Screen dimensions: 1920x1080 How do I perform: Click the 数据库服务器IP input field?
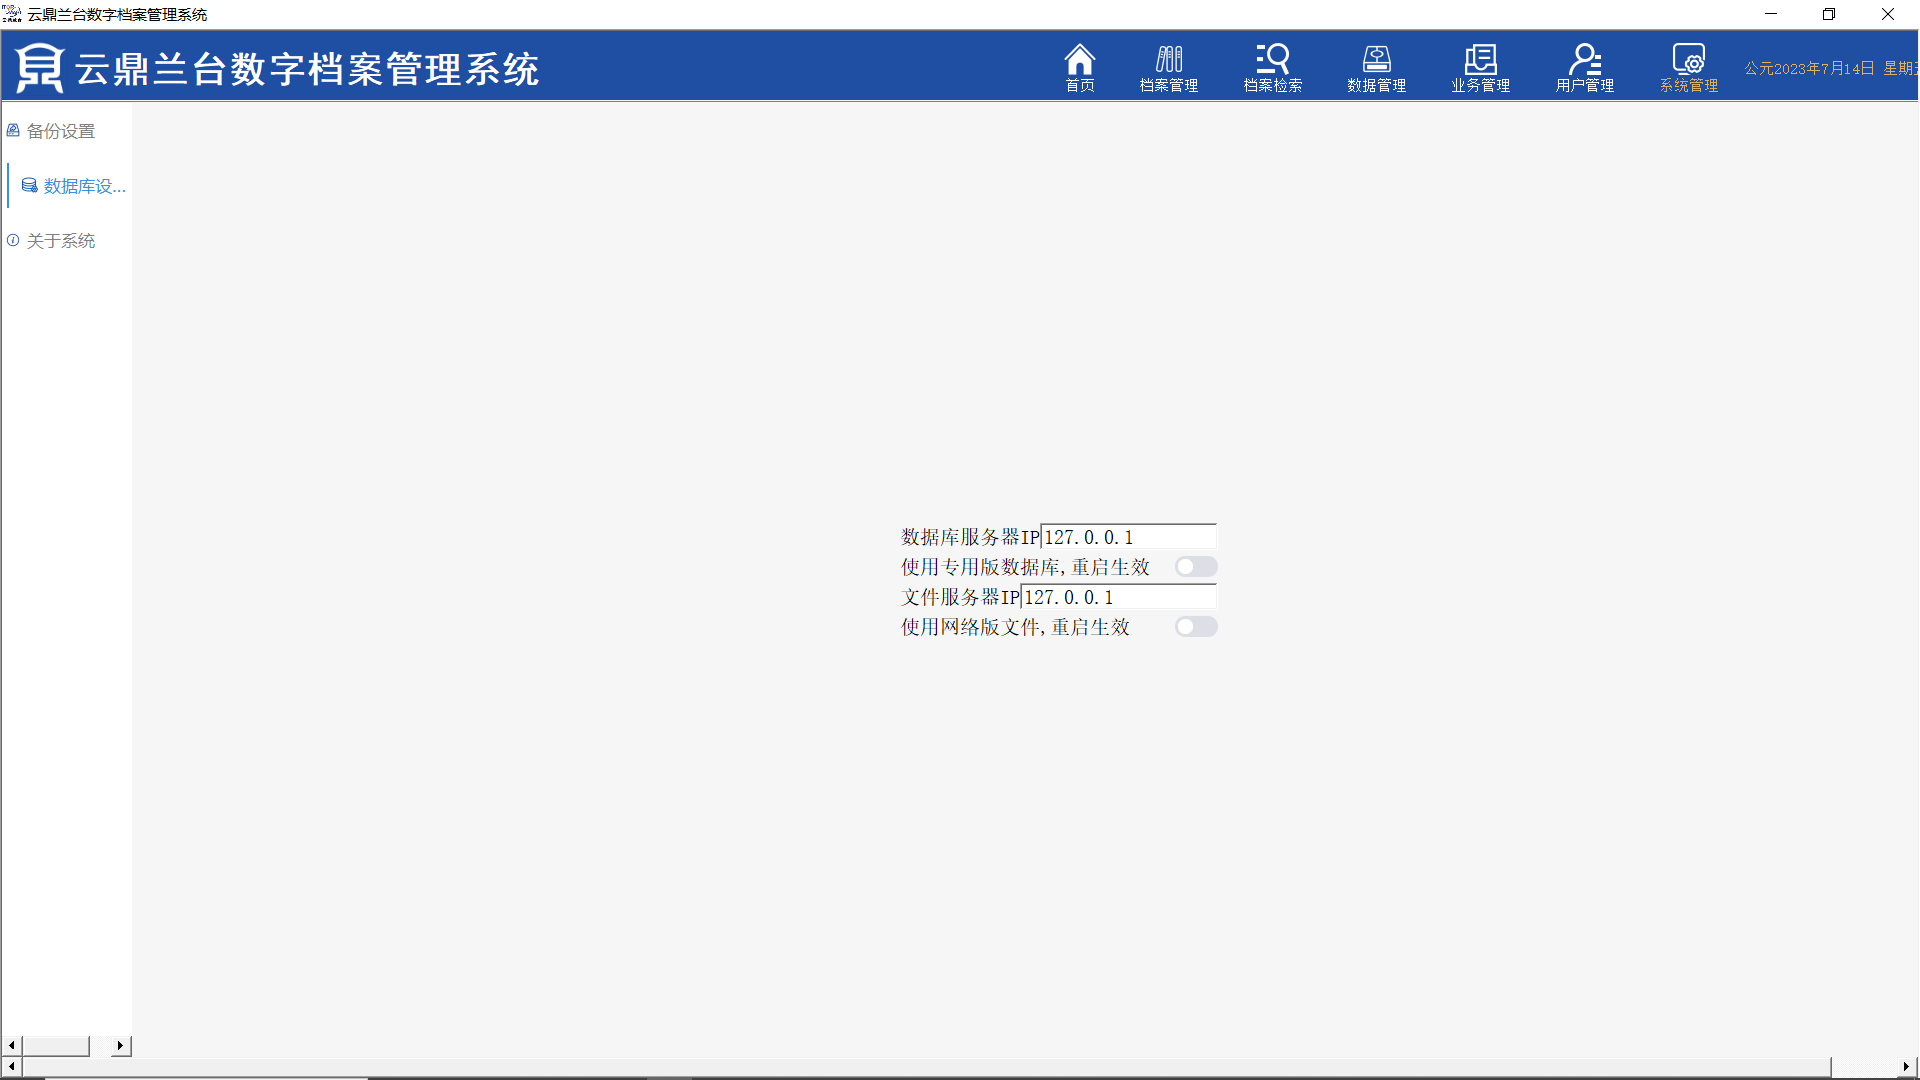point(1127,537)
